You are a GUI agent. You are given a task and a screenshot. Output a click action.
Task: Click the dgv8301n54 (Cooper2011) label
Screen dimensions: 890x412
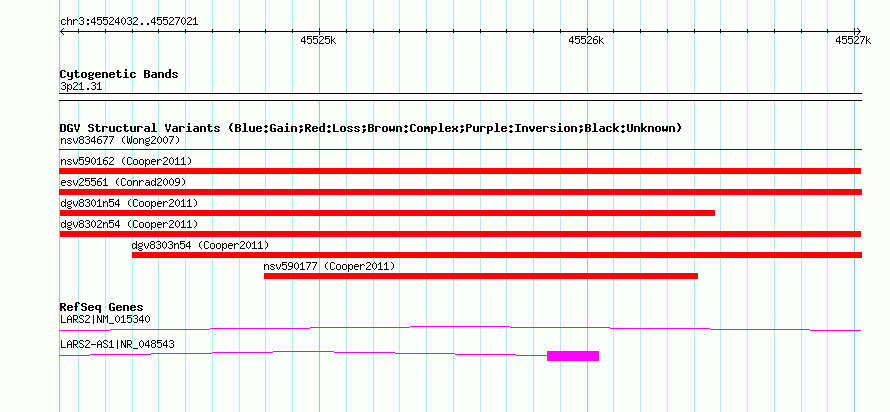click(x=129, y=203)
